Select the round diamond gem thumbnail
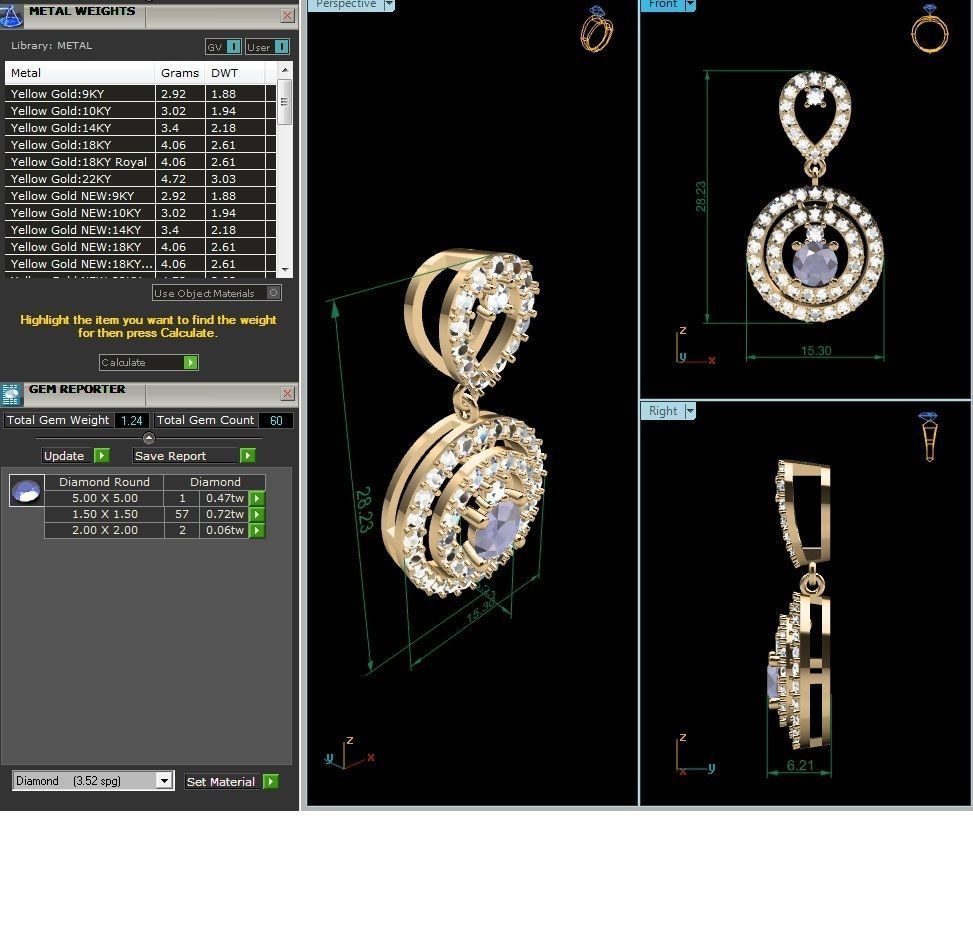973x931 pixels. tap(26, 491)
